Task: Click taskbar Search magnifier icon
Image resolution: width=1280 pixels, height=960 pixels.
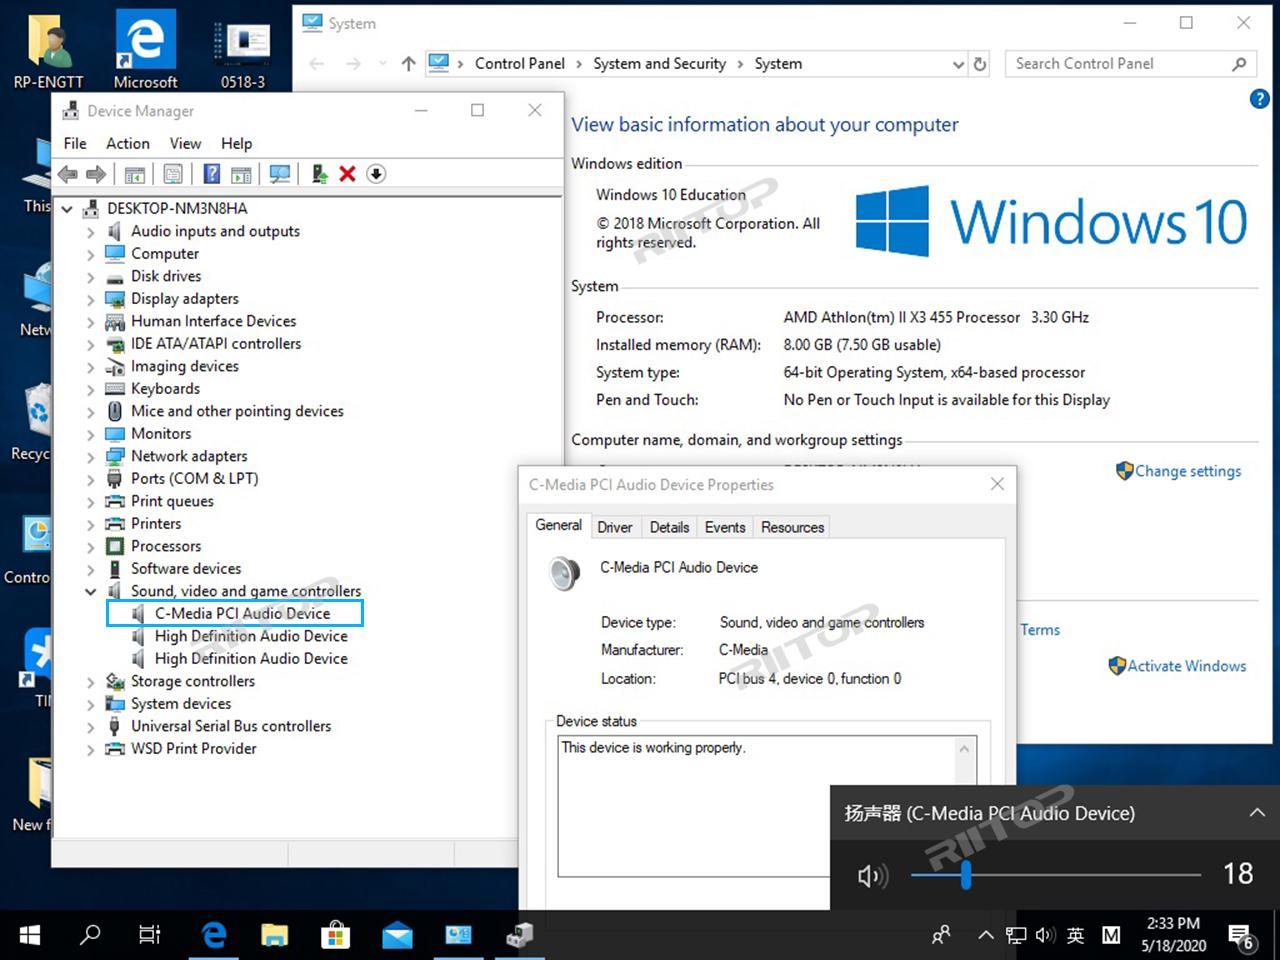Action: coord(90,935)
